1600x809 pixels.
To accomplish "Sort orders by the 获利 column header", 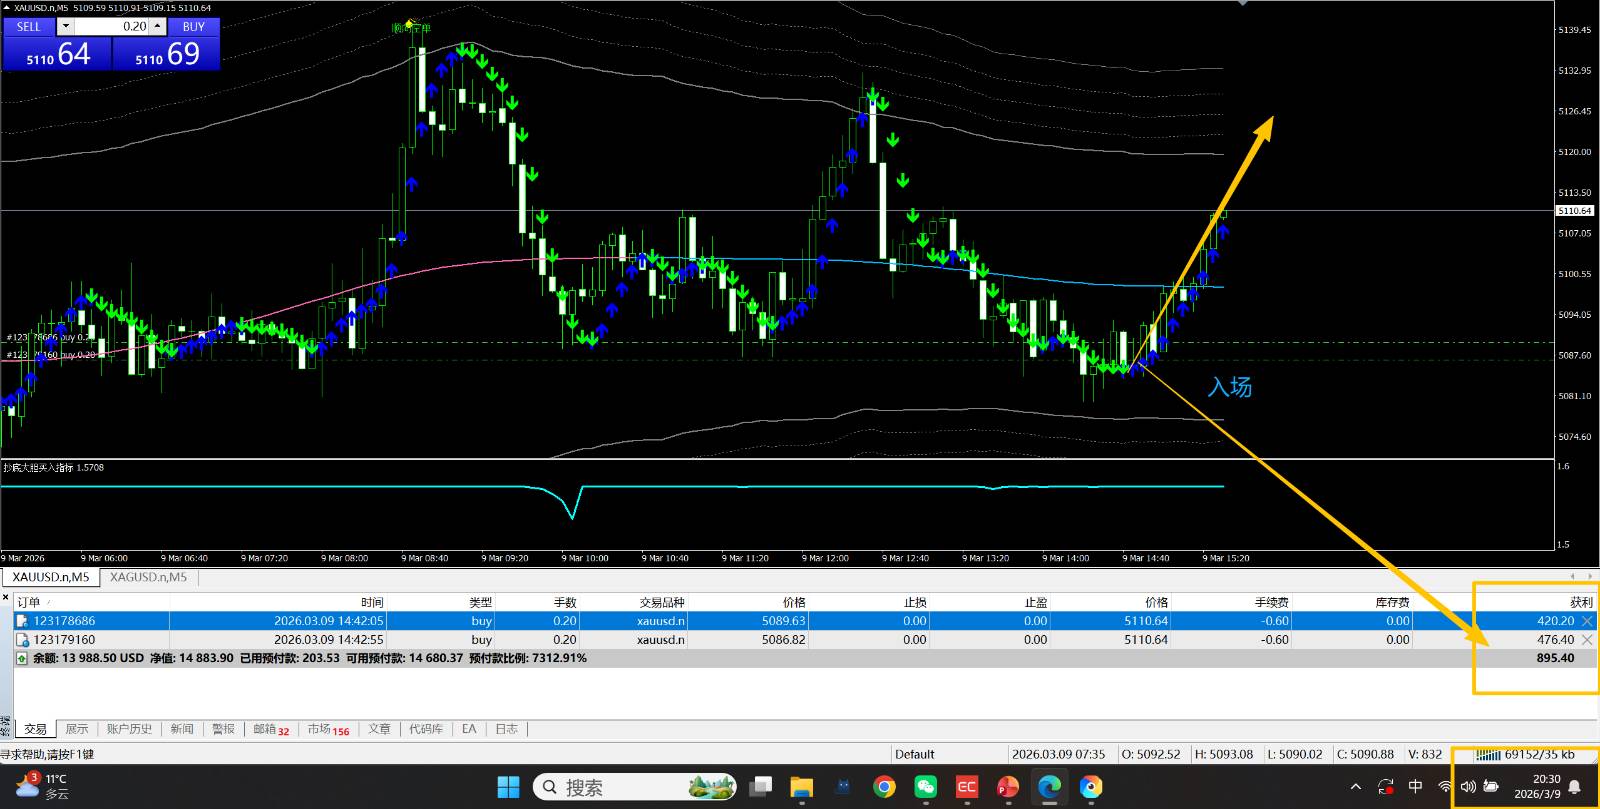I will (1581, 602).
